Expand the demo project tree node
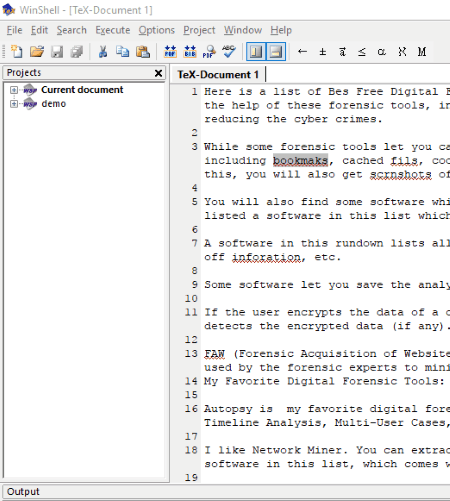Image resolution: width=450 pixels, height=501 pixels. click(14, 104)
